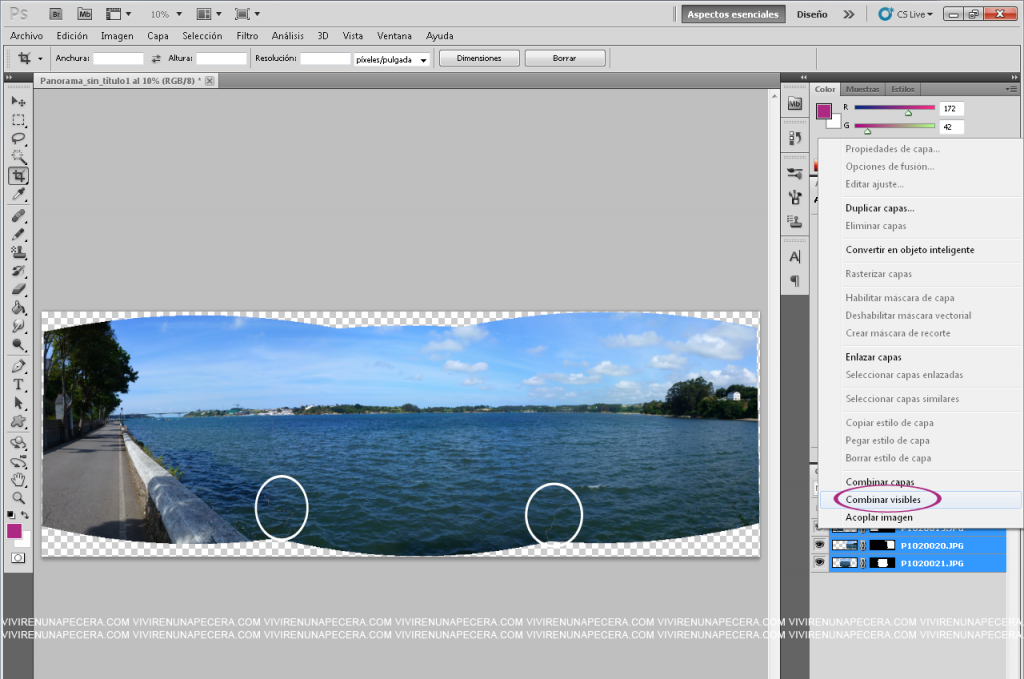Pick the Eyedropper tool
Viewport: 1024px width, 679px height.
(x=18, y=194)
